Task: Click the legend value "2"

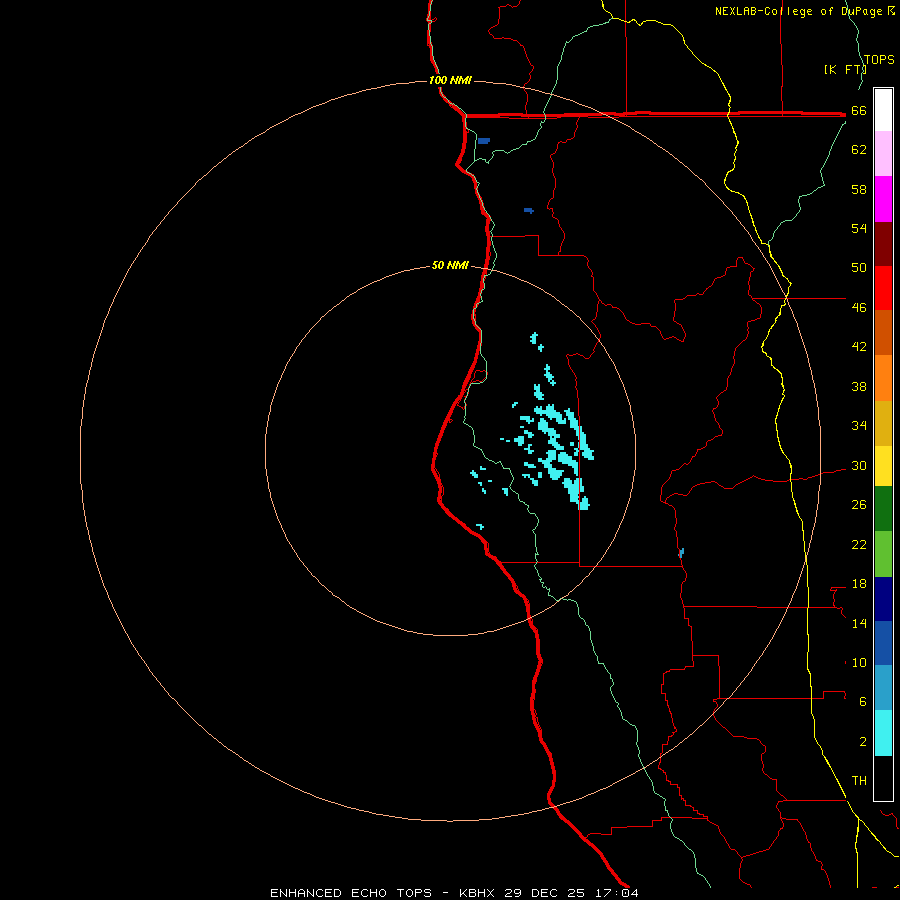Action: [863, 742]
